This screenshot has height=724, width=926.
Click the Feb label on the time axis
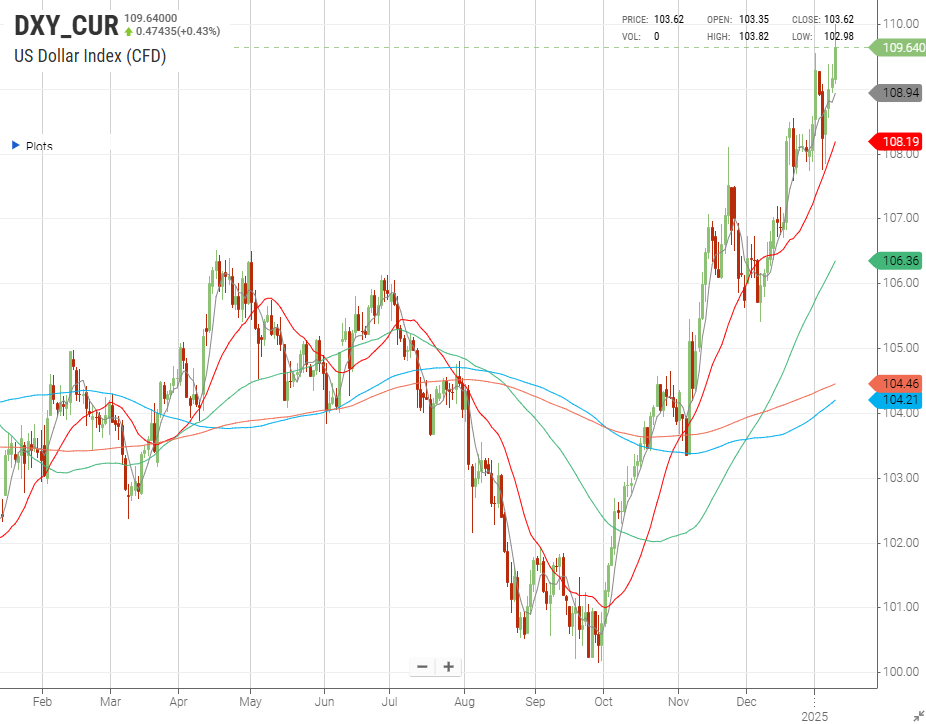click(42, 702)
